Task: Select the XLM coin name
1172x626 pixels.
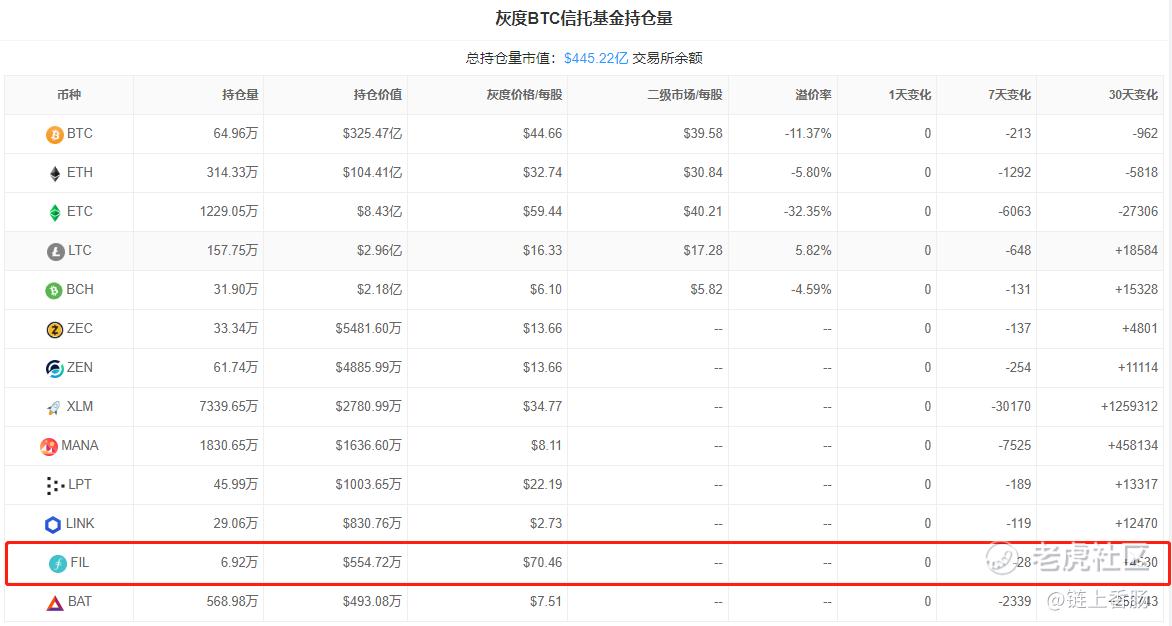Action: (80, 406)
